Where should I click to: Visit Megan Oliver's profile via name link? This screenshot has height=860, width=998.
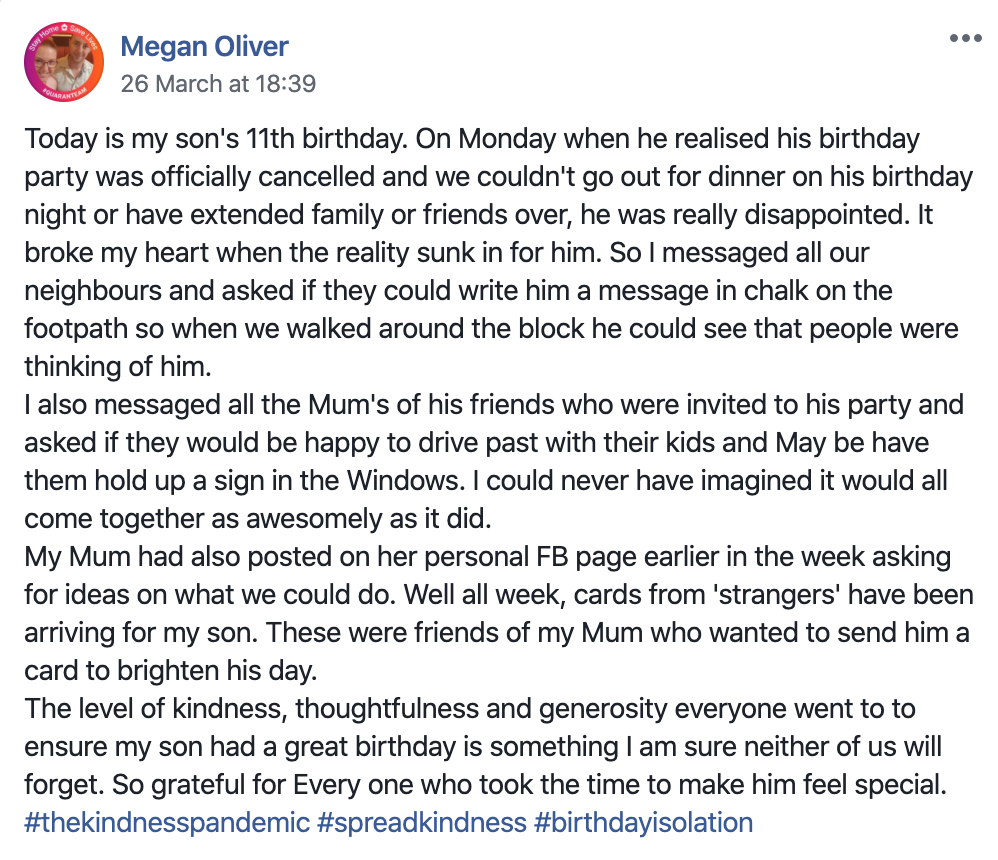pos(204,46)
